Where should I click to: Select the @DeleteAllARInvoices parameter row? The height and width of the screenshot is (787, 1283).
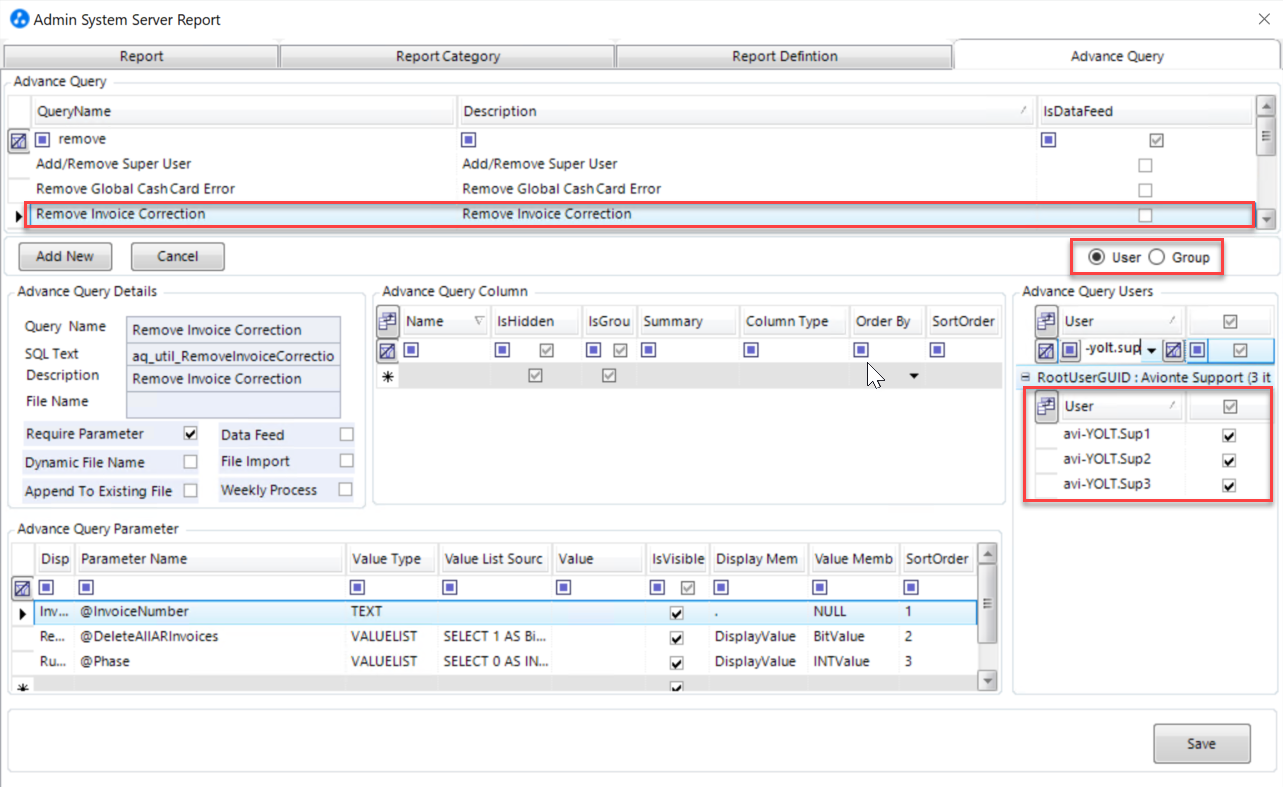point(504,637)
